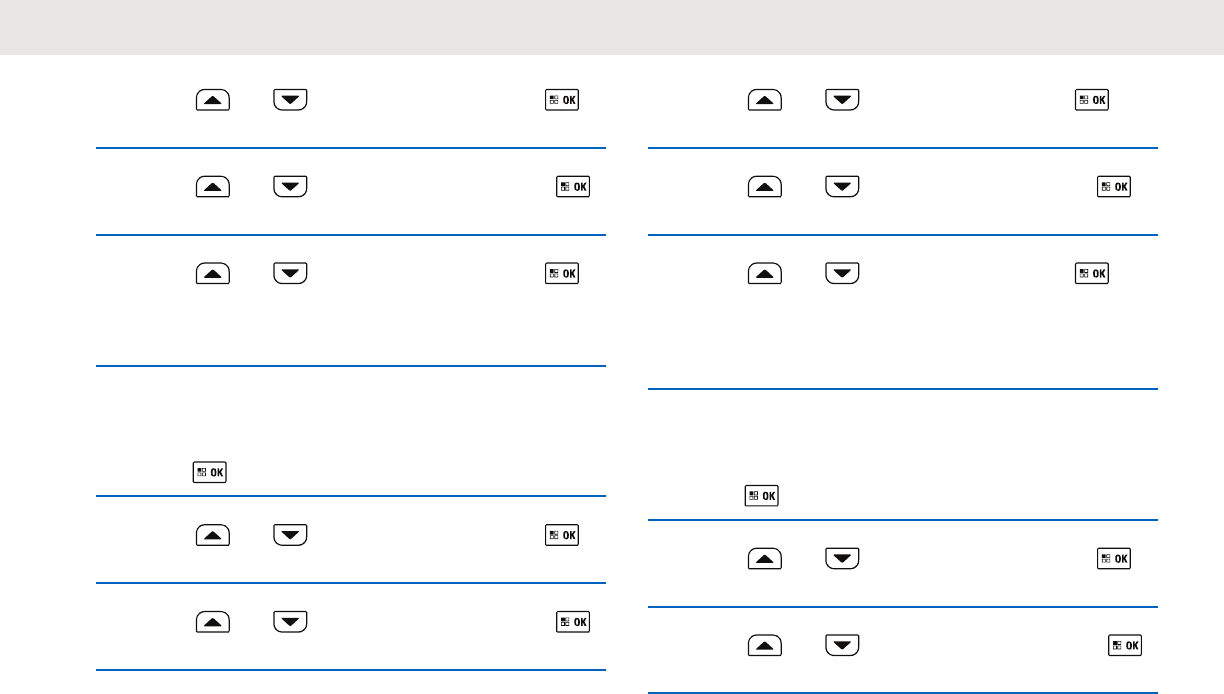This screenshot has width=1224, height=694.
Task: Click up arrow in left column's top row
Action: pyautogui.click(x=213, y=100)
